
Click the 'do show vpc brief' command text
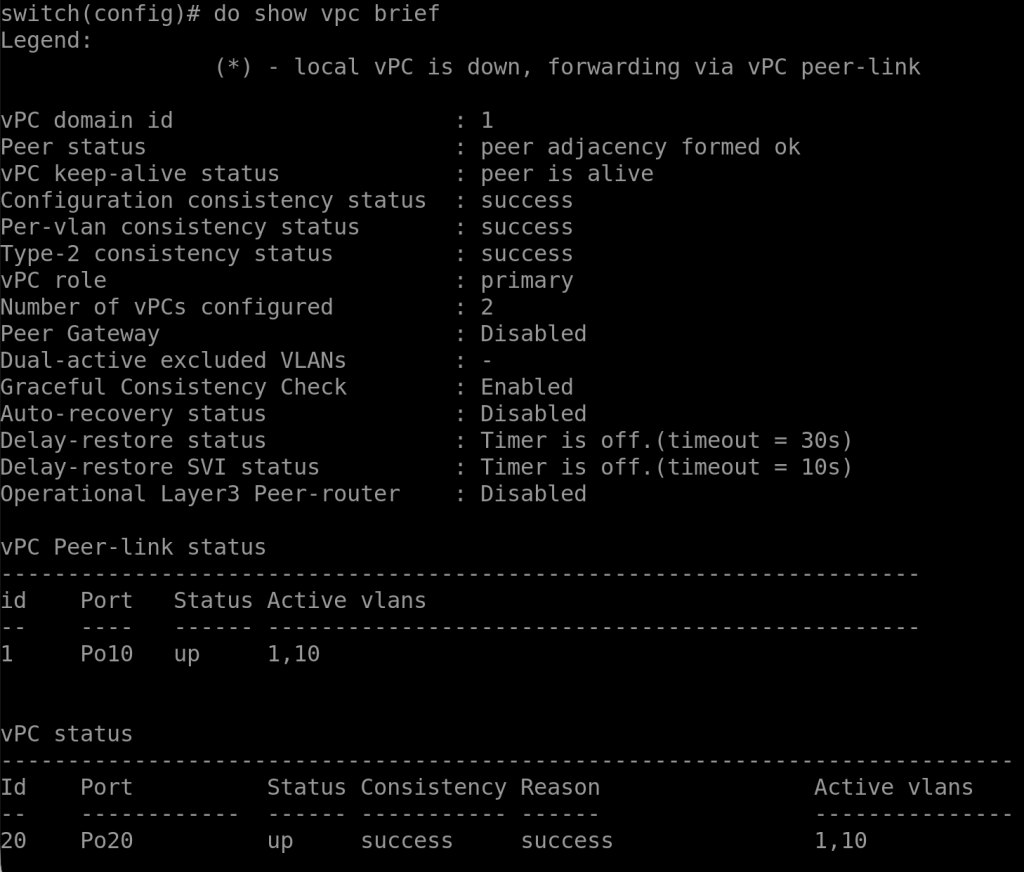pyautogui.click(x=326, y=14)
